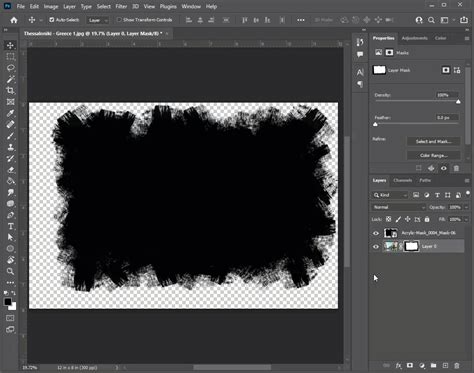This screenshot has width=474, height=373.
Task: Select the Lasso tool
Action: (10, 68)
